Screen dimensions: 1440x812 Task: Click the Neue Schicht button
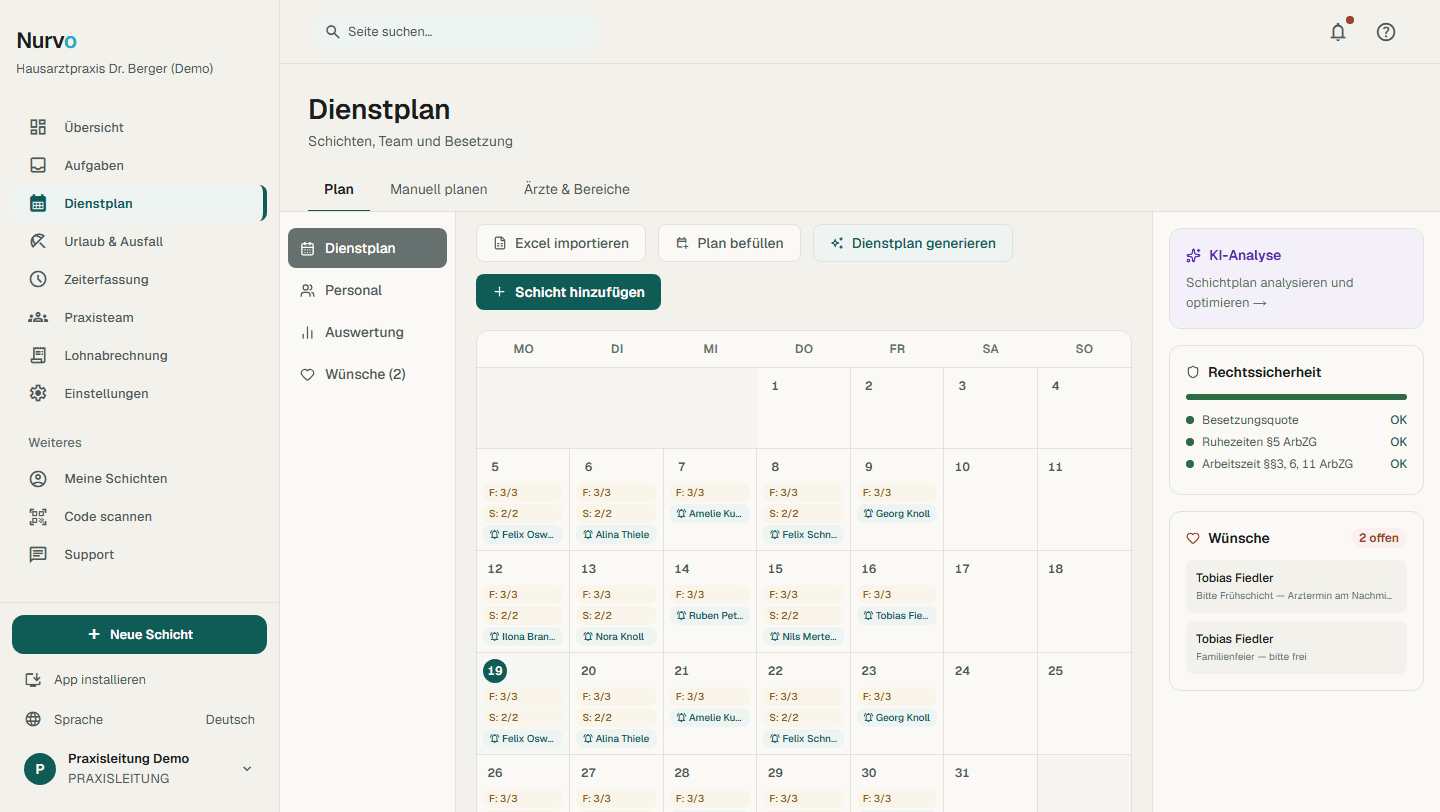(x=139, y=634)
